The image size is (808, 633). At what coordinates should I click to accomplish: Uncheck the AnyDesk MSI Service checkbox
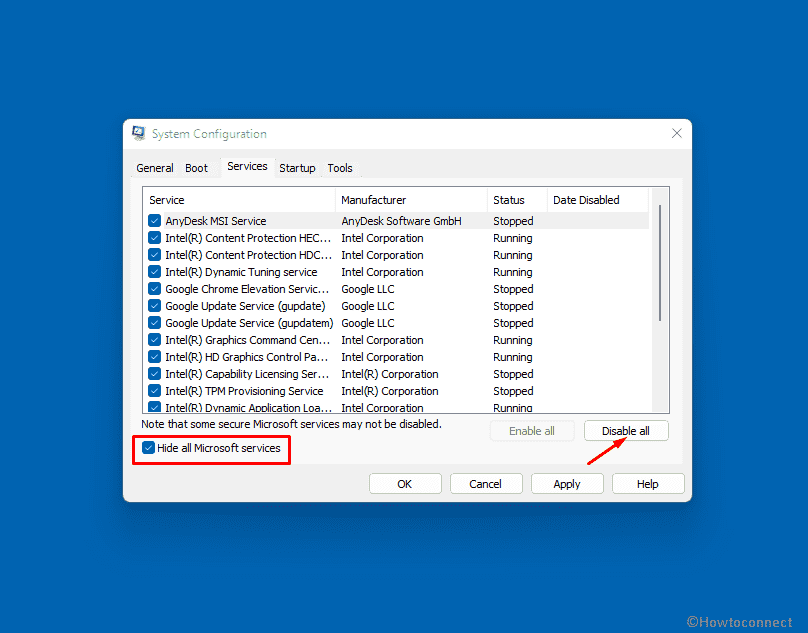click(x=154, y=221)
